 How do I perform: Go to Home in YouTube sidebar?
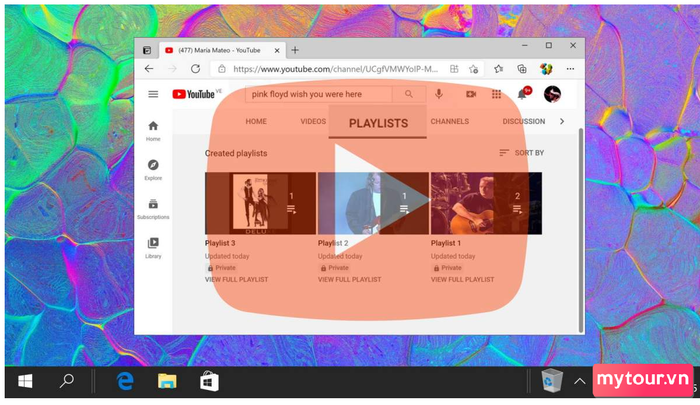(153, 131)
